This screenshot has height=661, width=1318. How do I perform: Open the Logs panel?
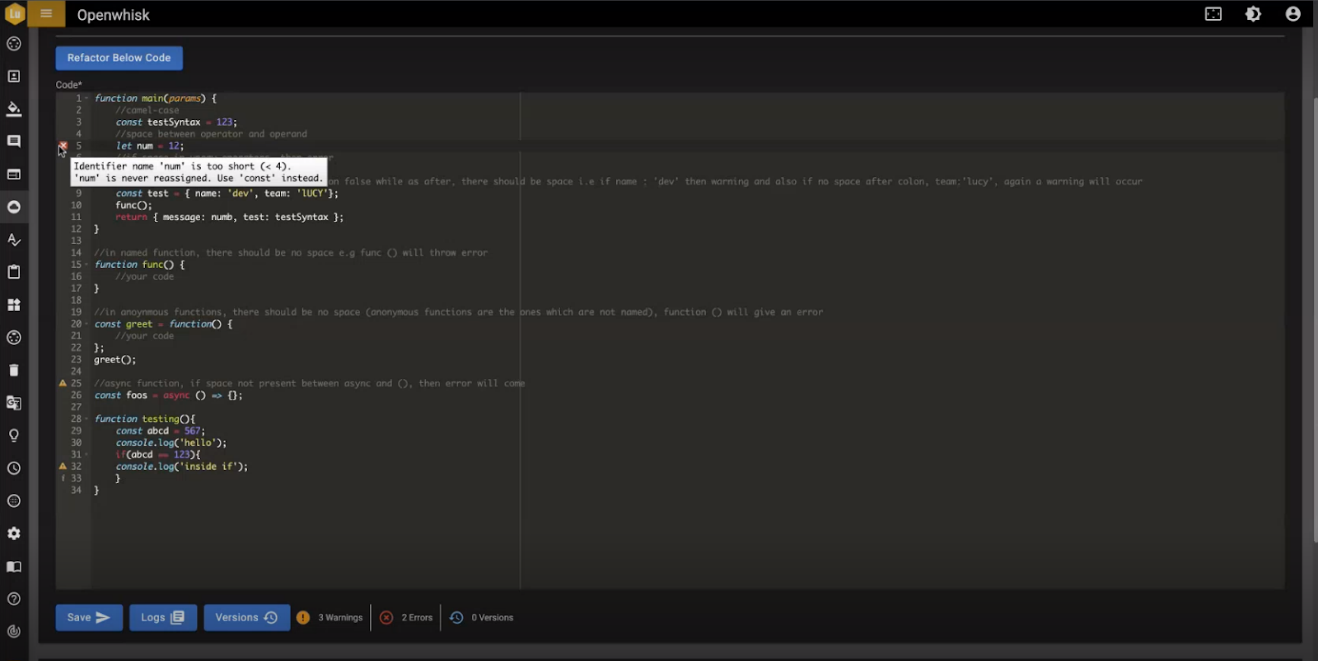163,618
